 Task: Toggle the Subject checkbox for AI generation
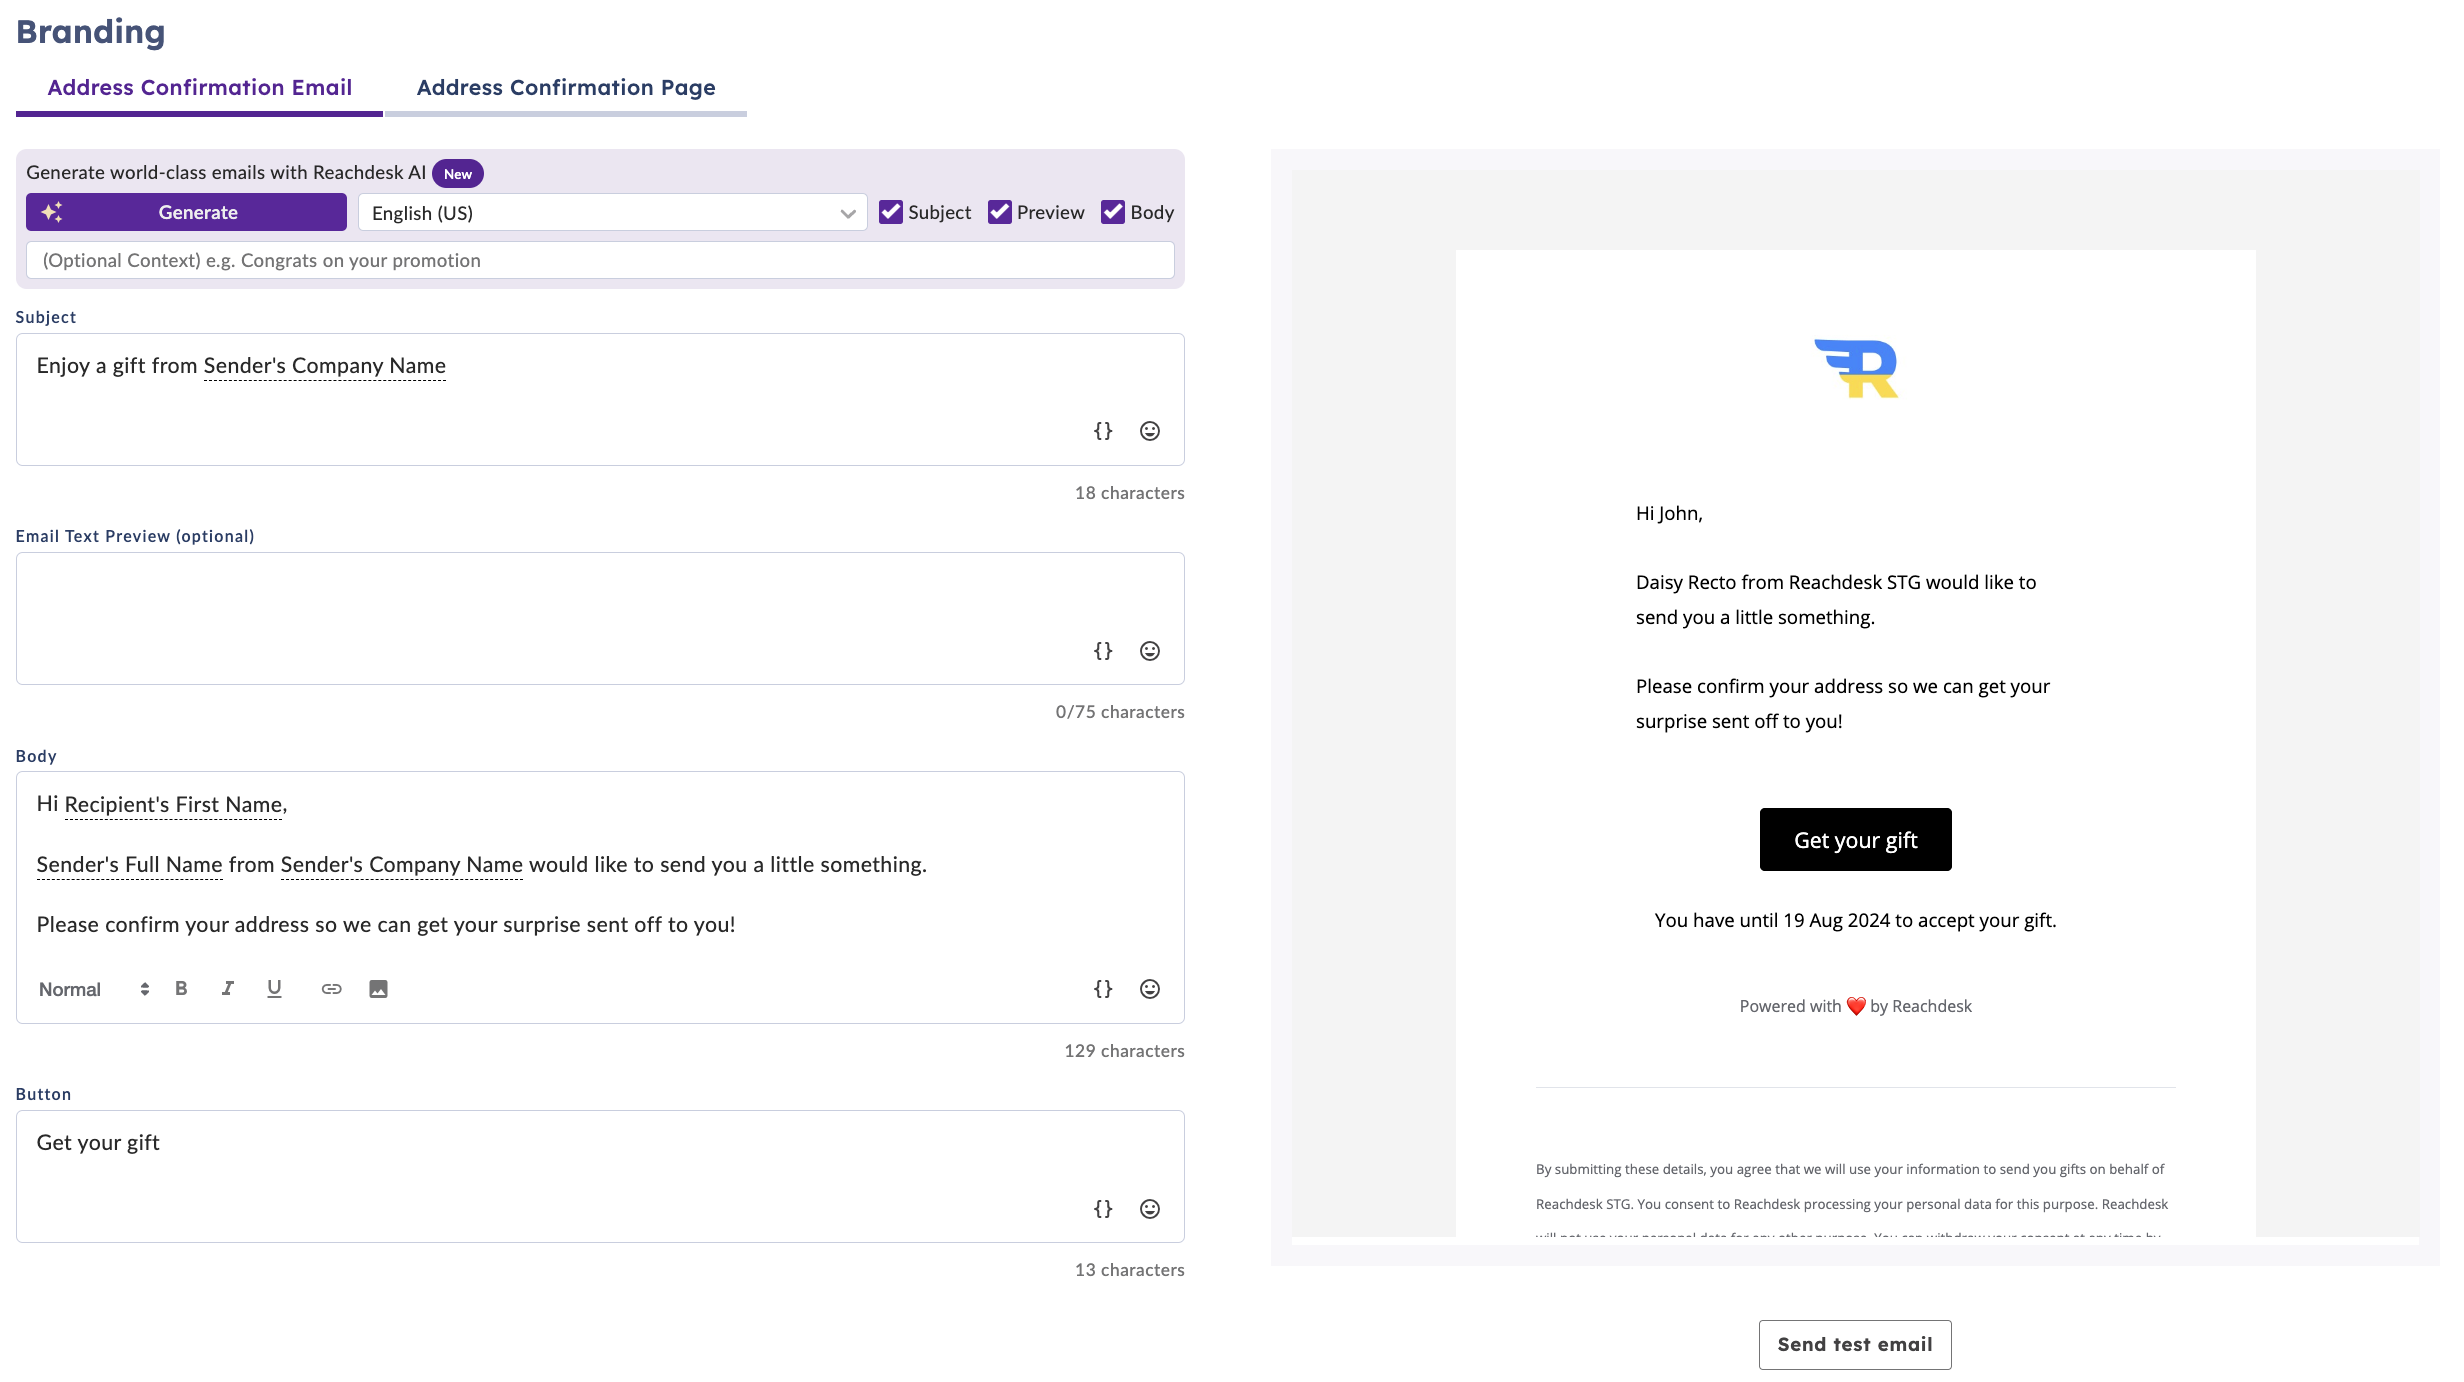pos(890,212)
